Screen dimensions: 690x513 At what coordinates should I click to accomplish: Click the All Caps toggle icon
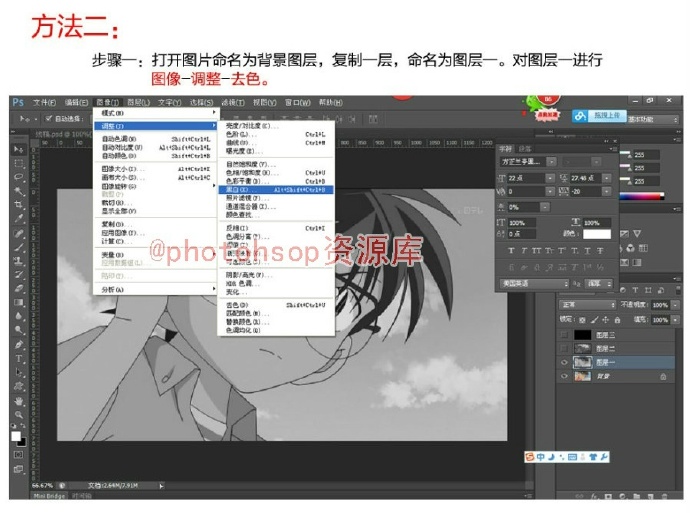(x=536, y=251)
